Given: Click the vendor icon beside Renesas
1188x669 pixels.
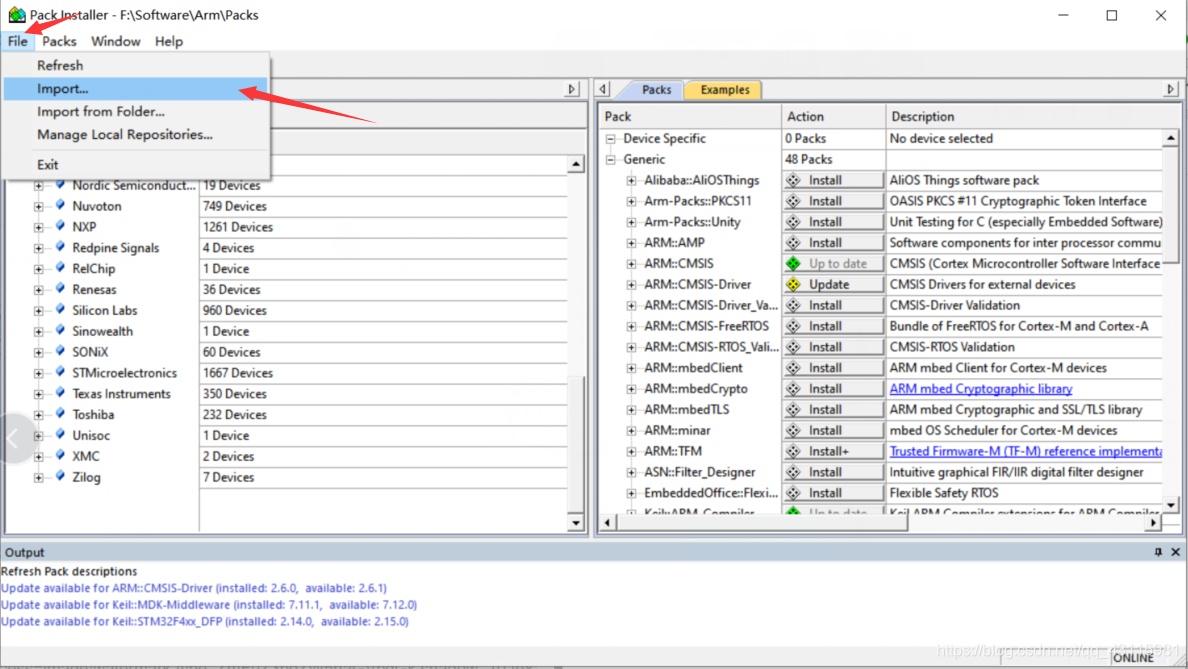Looking at the screenshot, I should [61, 289].
